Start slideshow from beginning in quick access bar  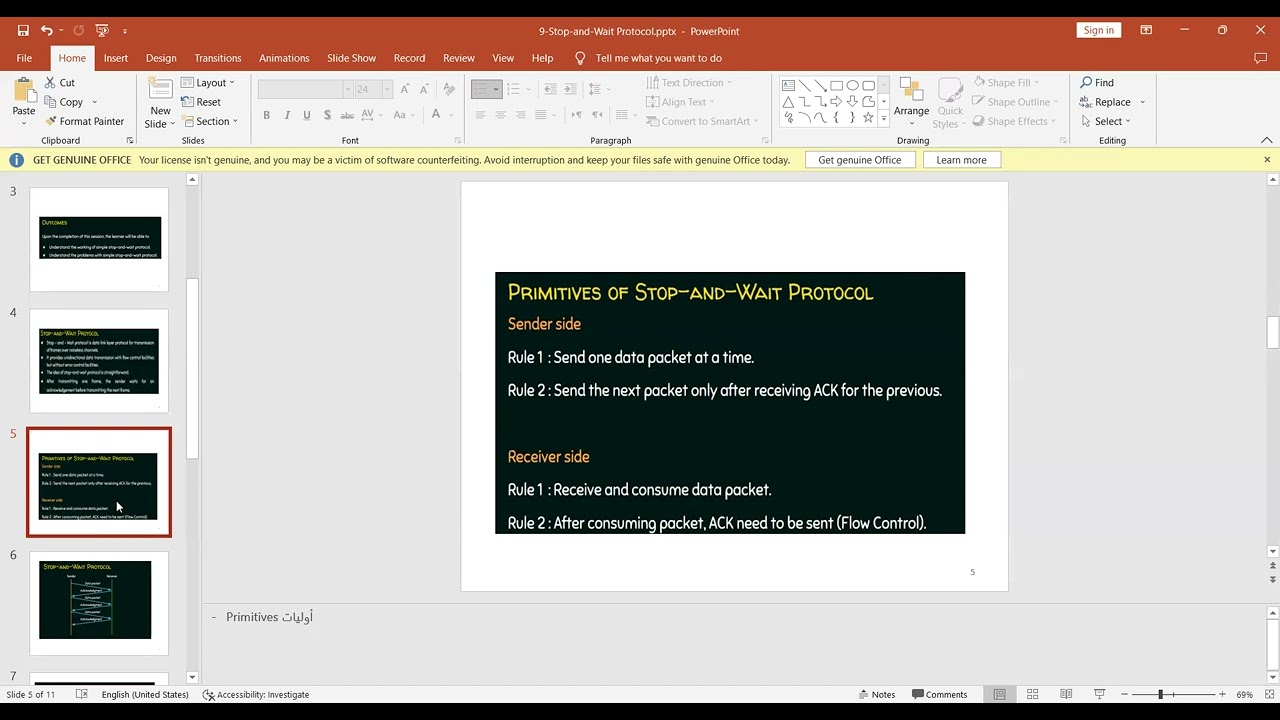pyautogui.click(x=101, y=31)
